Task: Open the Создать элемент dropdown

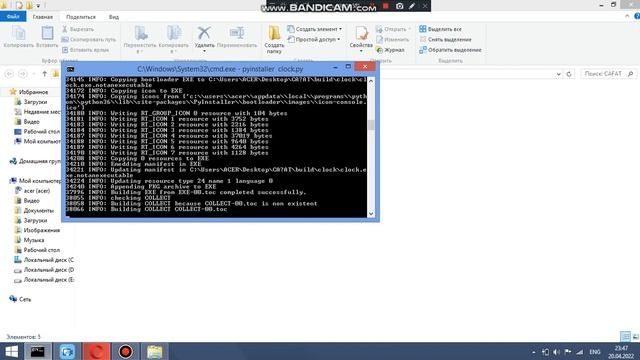Action: click(314, 29)
